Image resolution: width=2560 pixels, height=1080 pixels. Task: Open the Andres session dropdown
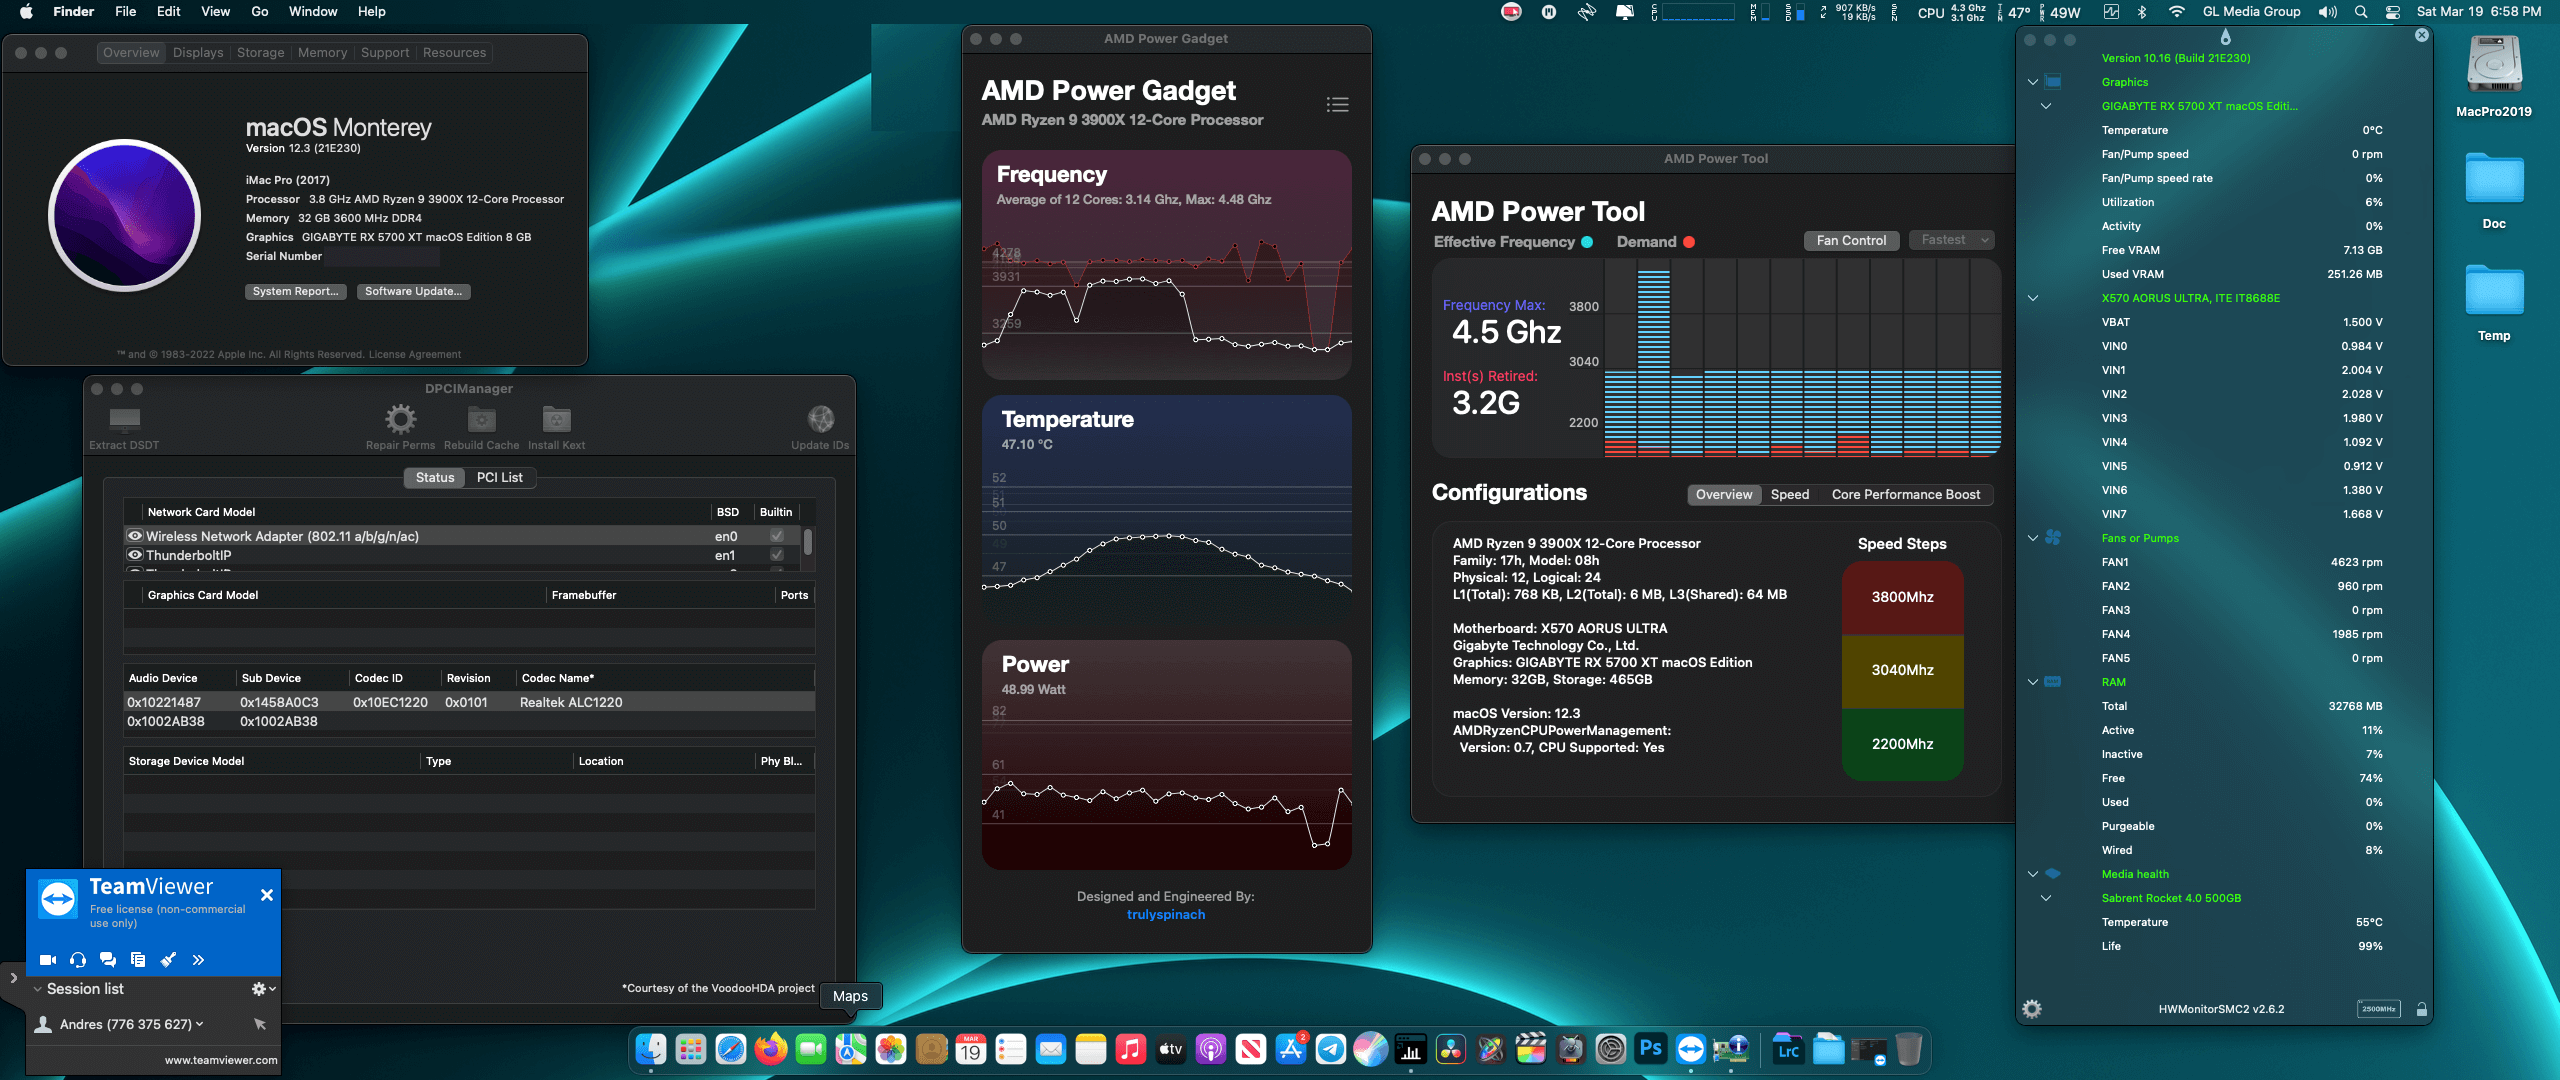coord(199,1024)
